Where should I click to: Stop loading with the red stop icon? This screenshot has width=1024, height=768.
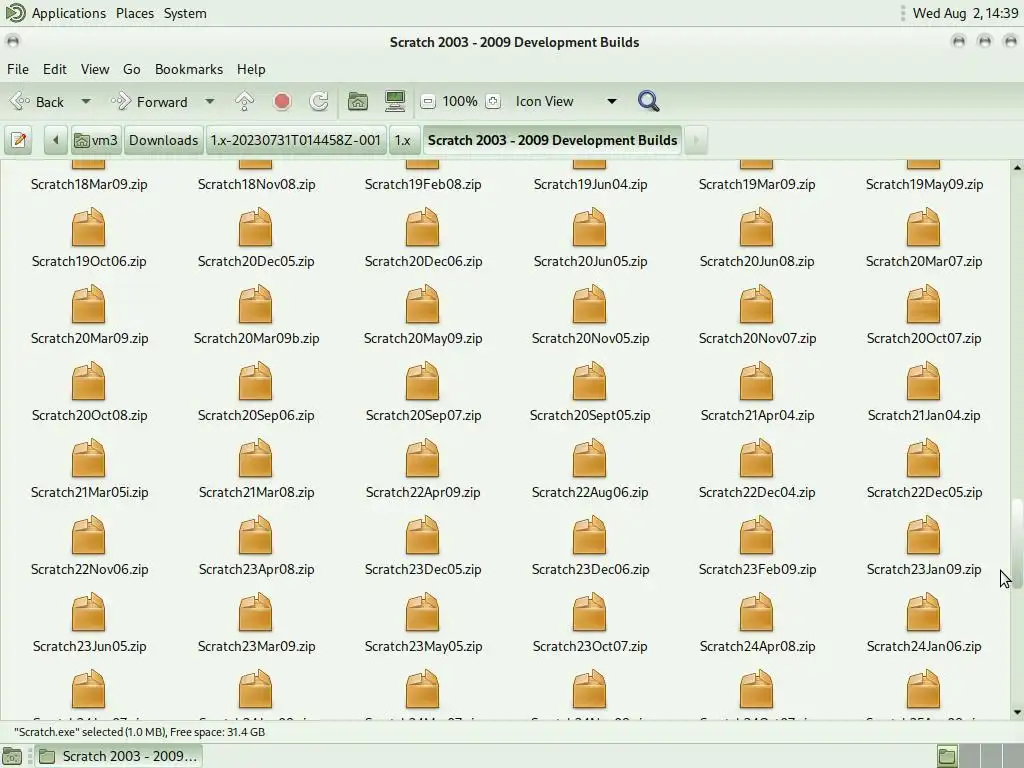click(282, 102)
